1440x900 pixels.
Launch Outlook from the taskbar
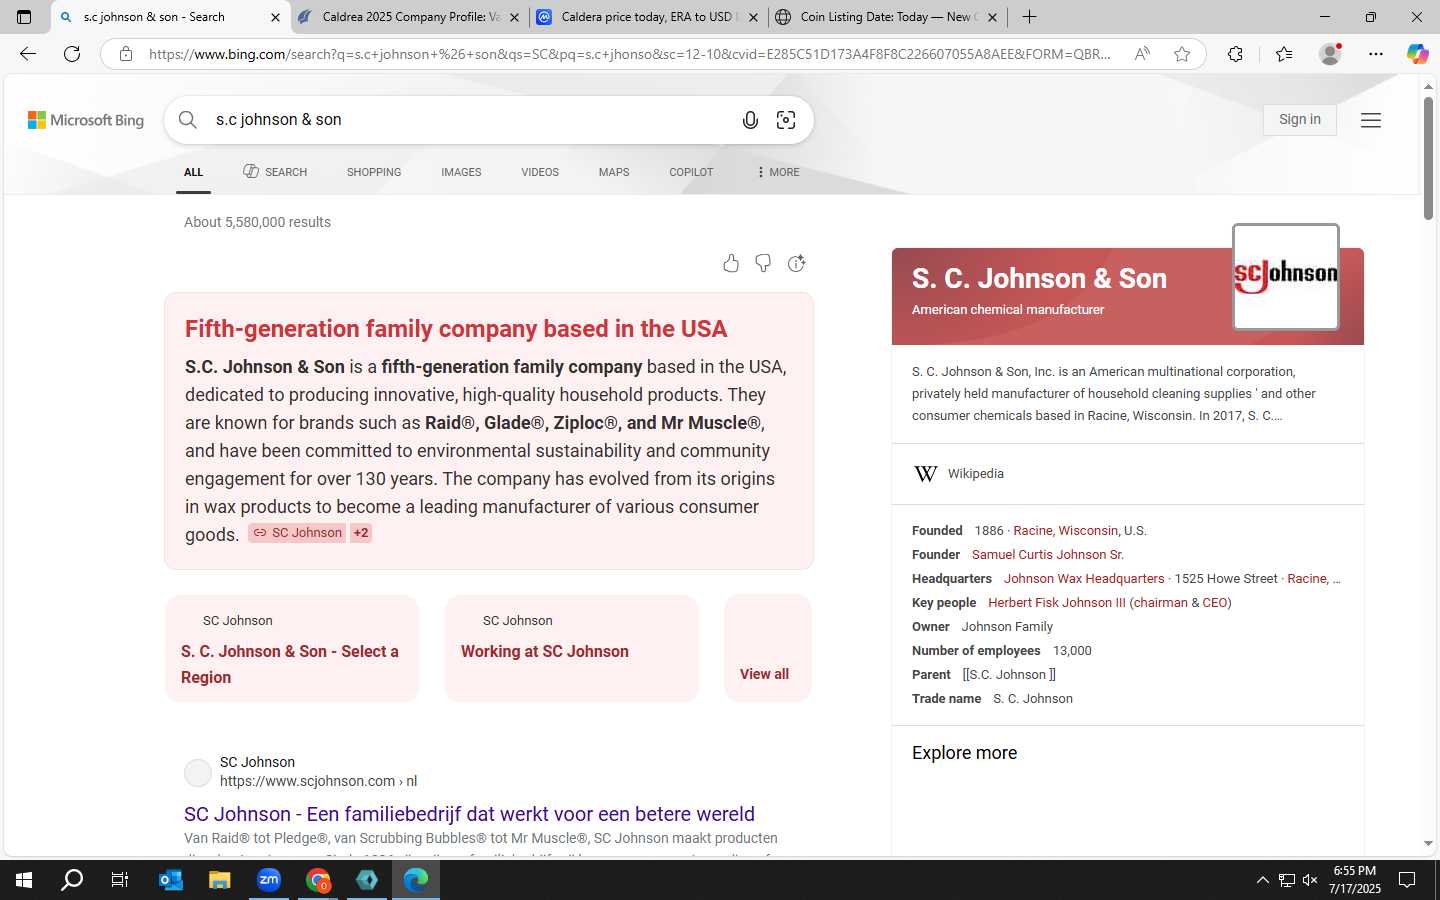click(x=171, y=880)
